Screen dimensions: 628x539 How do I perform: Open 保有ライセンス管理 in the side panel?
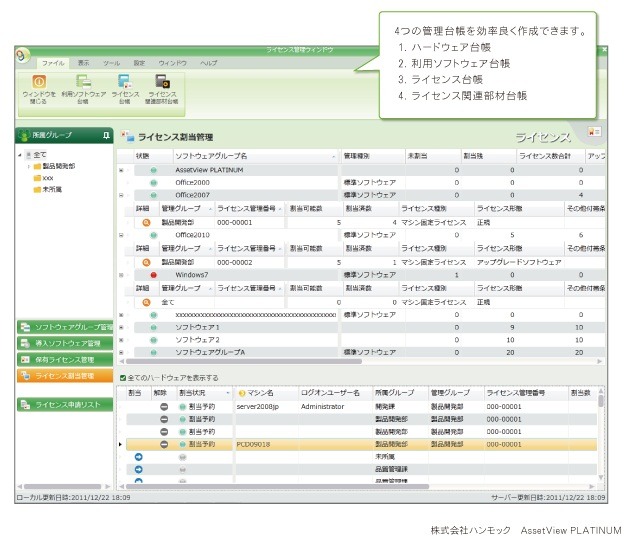65,360
